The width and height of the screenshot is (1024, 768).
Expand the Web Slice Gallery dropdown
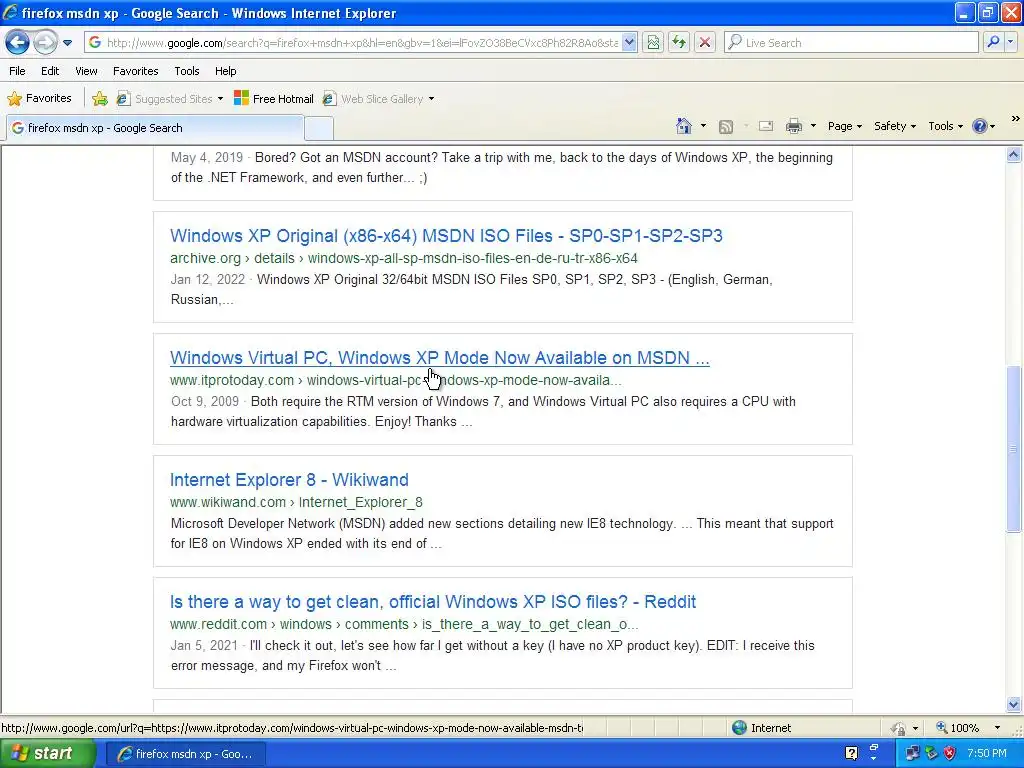click(431, 99)
